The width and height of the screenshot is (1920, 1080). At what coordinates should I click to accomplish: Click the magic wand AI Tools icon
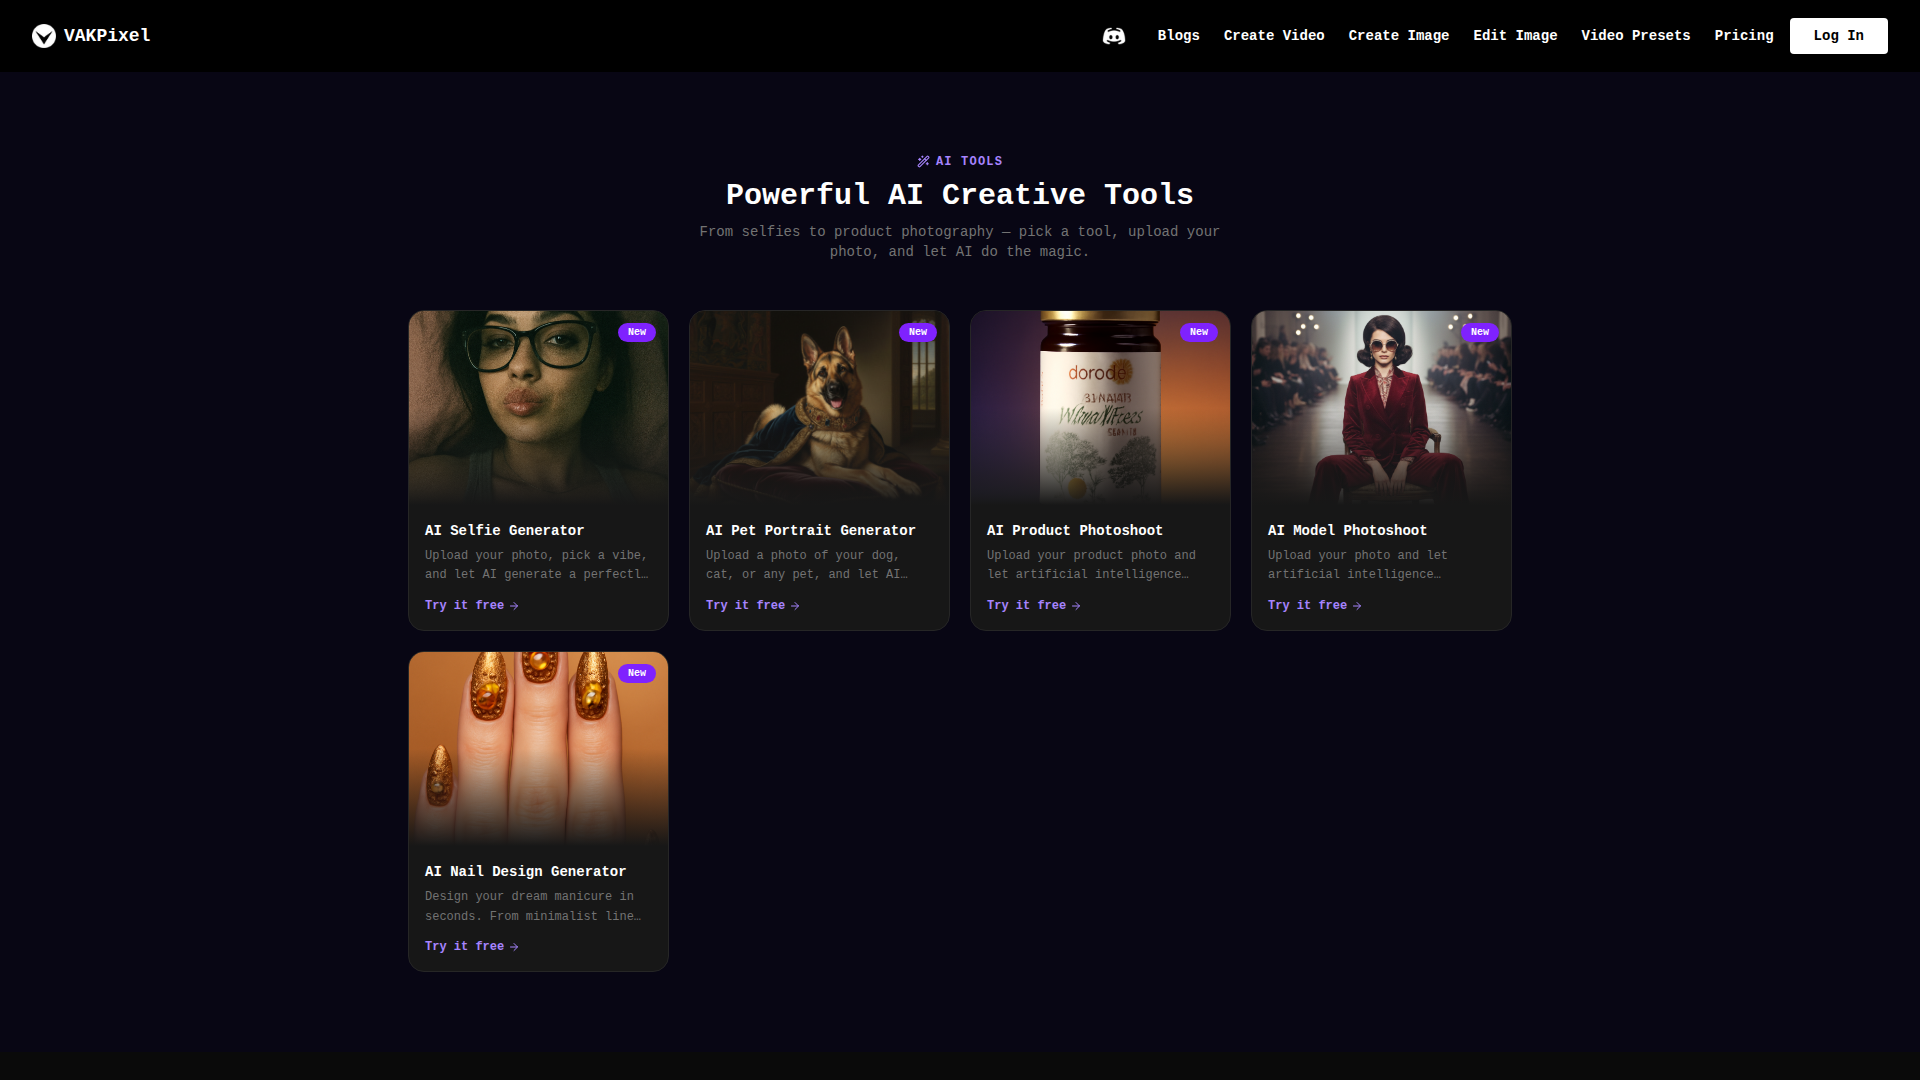click(923, 161)
